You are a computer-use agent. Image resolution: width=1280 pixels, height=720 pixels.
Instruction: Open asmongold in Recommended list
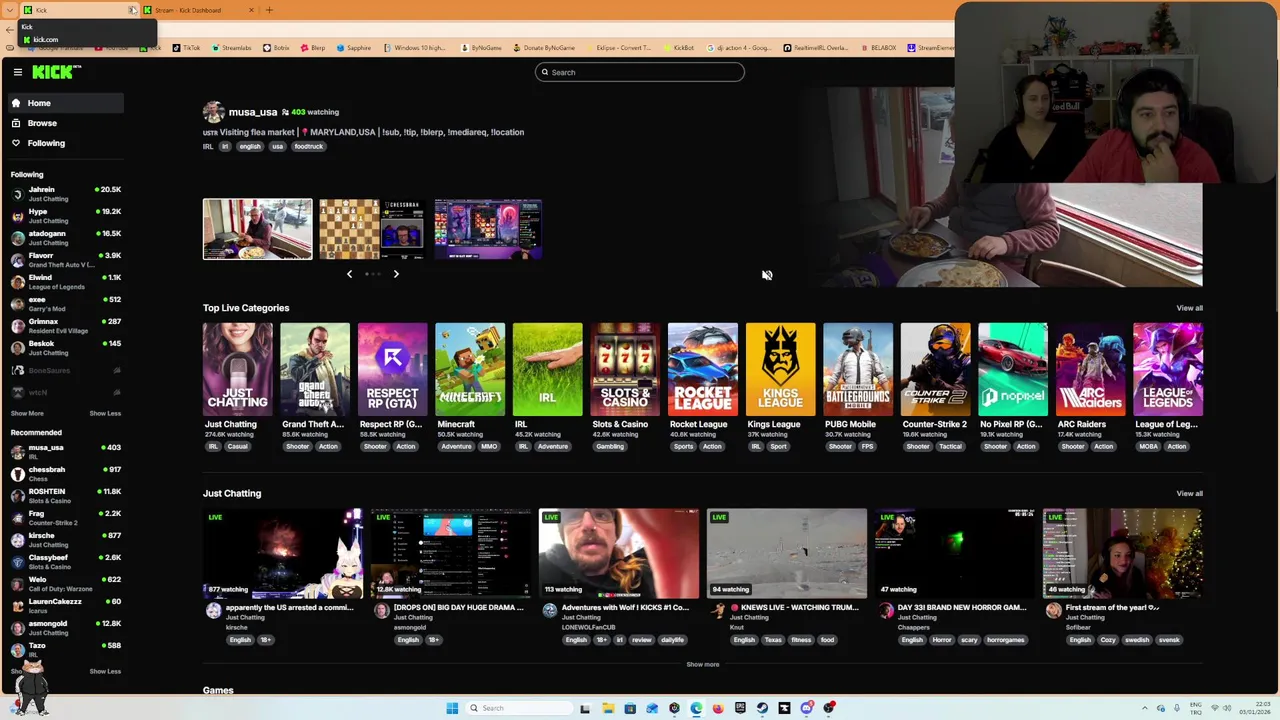coord(65,627)
